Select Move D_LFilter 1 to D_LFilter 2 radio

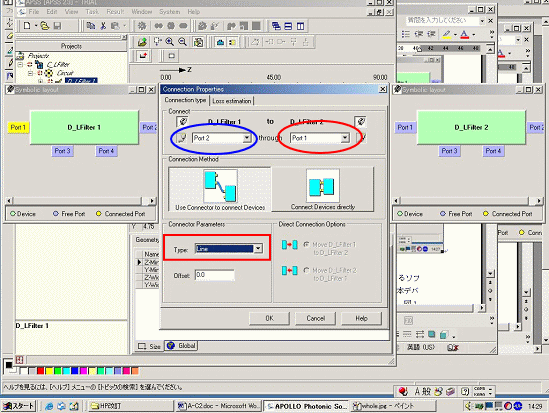coord(307,244)
